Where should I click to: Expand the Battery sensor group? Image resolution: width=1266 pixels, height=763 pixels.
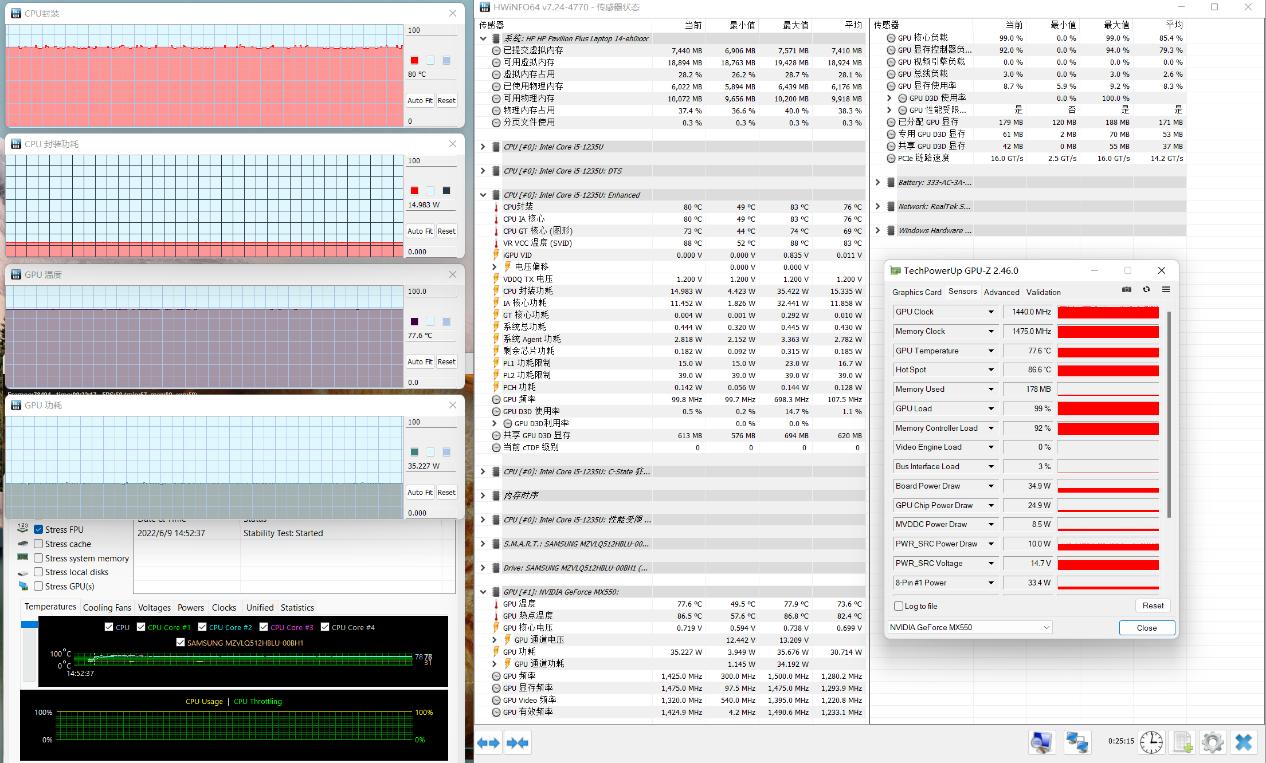click(x=878, y=182)
